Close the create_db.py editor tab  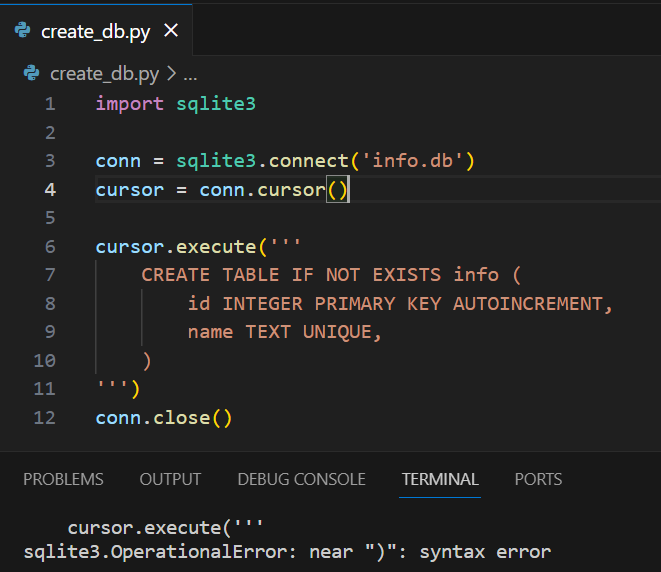click(171, 30)
